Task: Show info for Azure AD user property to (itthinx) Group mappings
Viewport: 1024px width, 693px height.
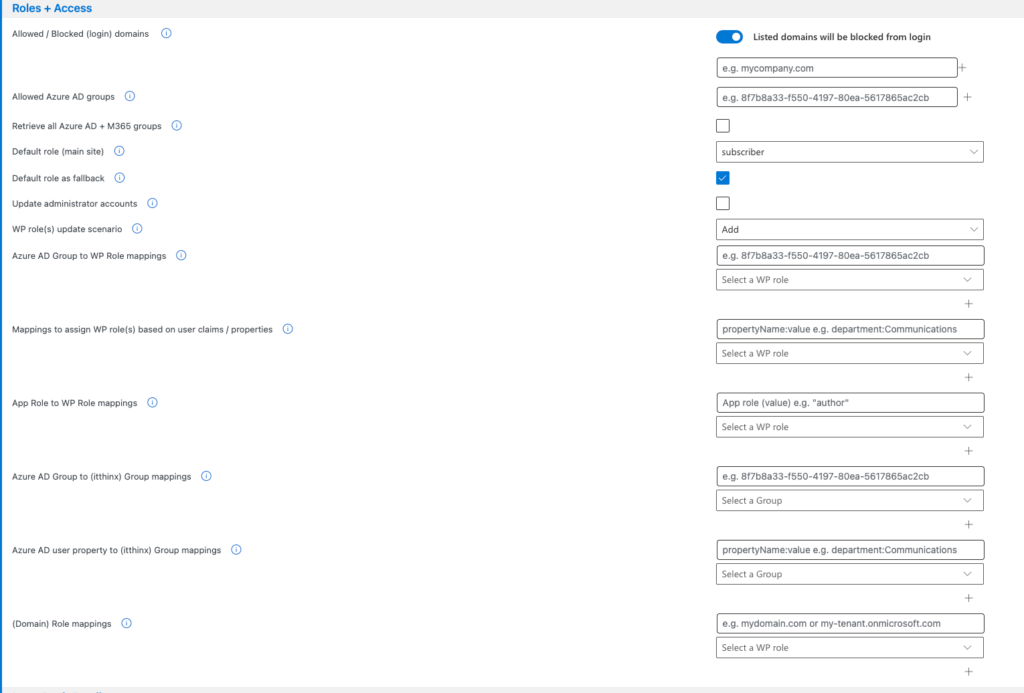Action: (236, 550)
